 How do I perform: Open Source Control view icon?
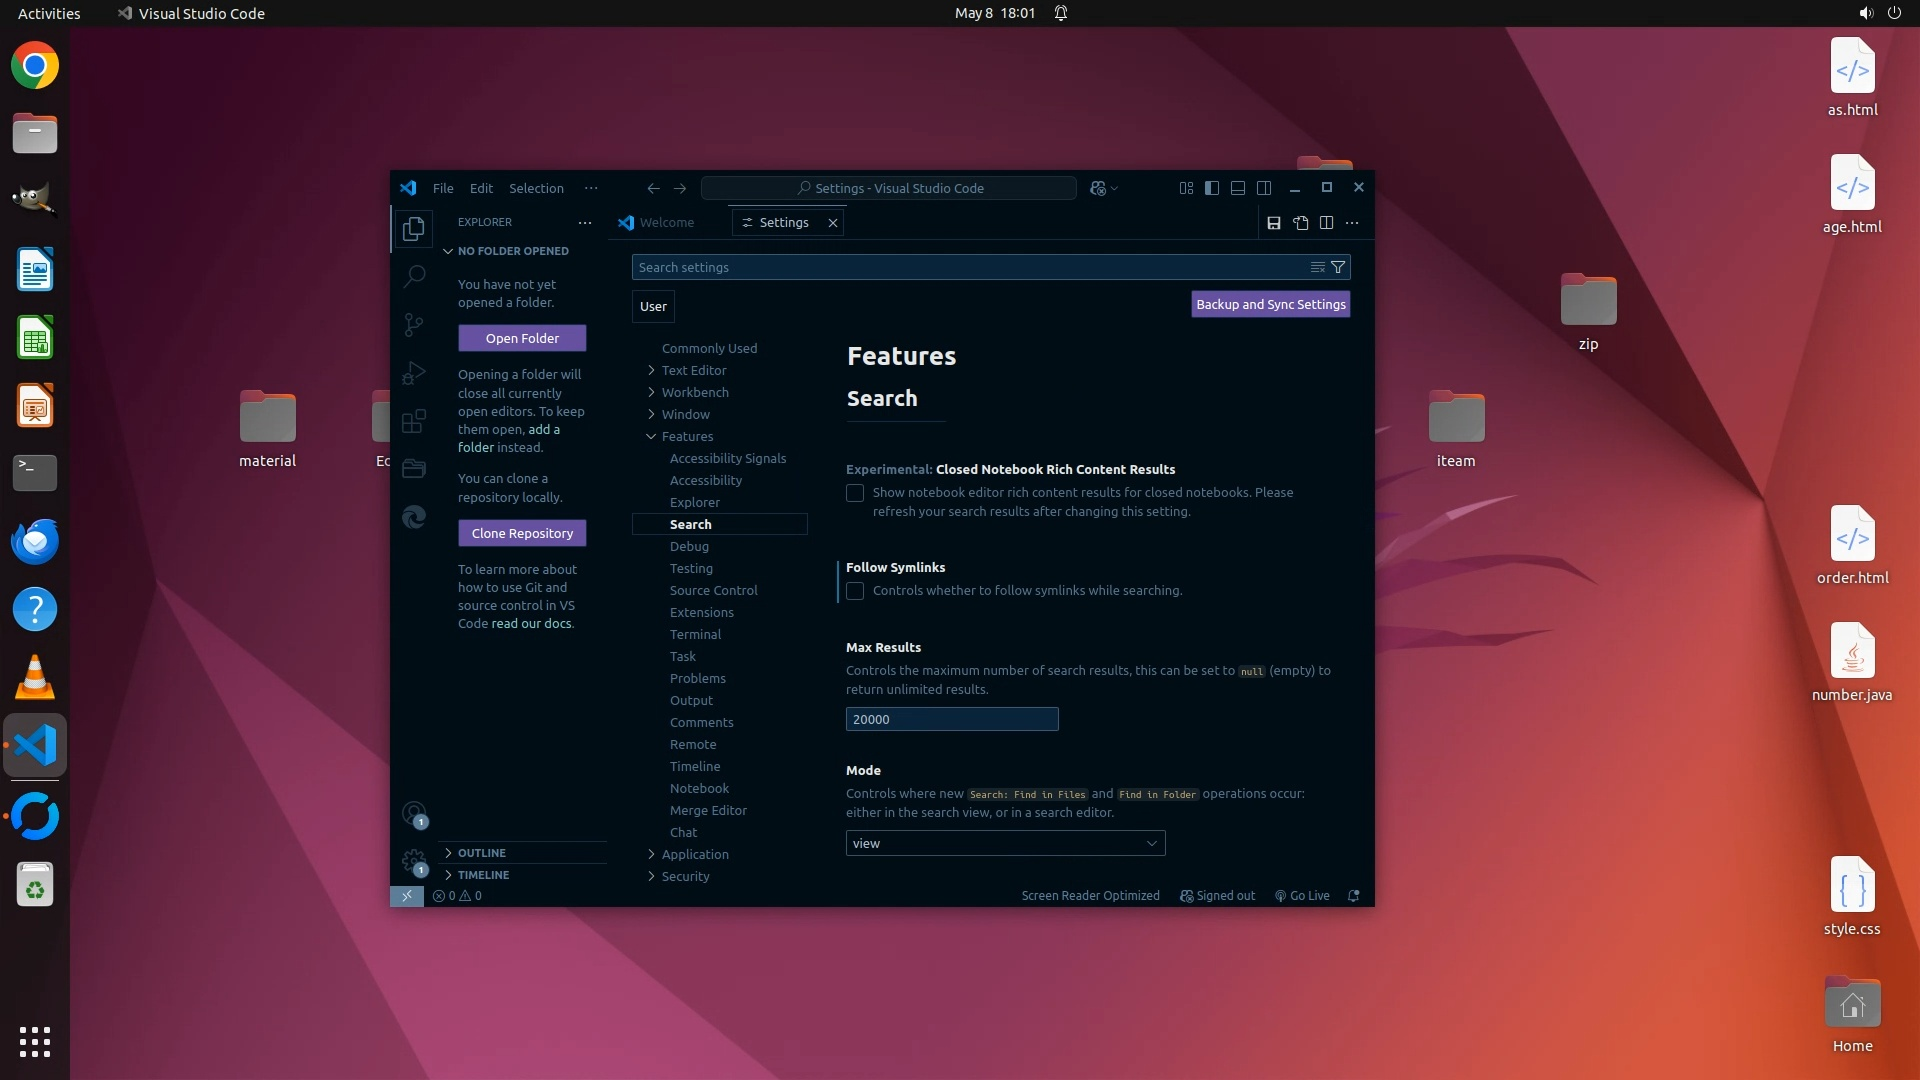(414, 324)
